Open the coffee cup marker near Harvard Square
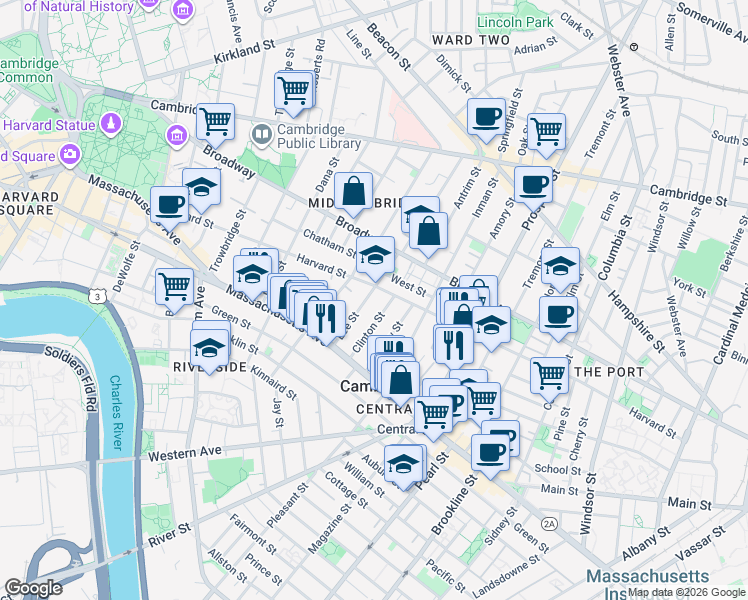Viewport: 748px width, 600px height. 169,207
